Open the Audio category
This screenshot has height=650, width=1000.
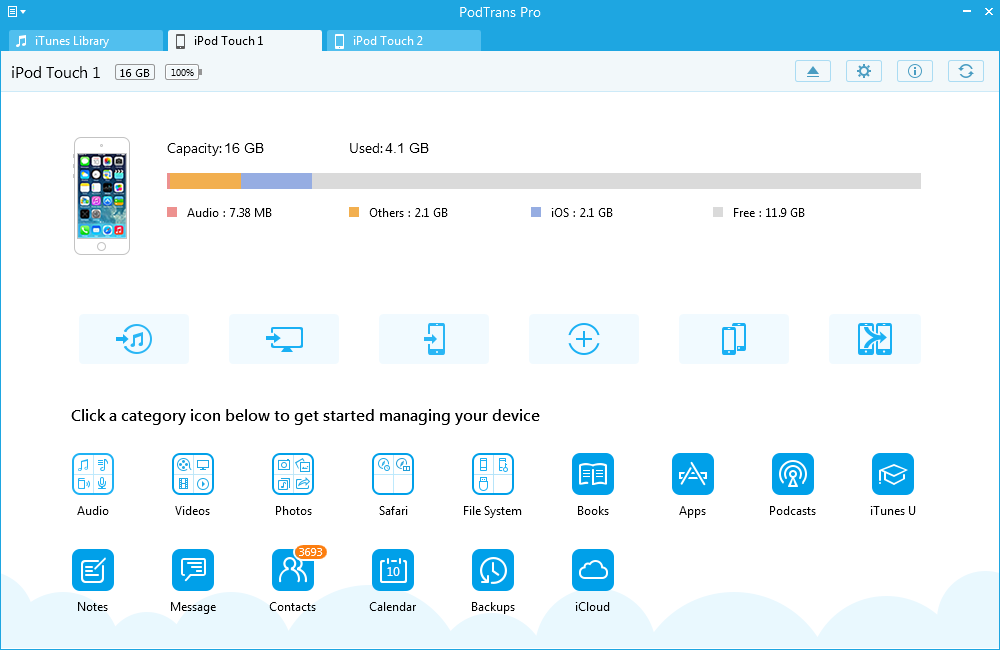pos(93,474)
